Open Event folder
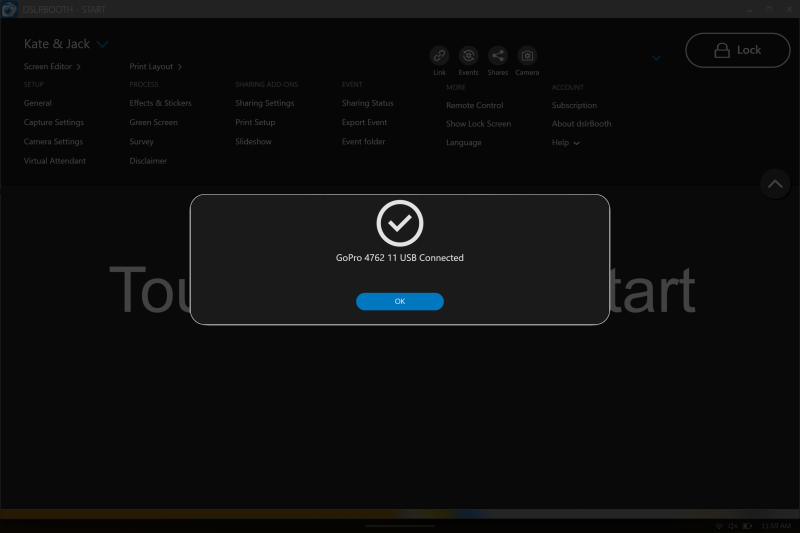This screenshot has height=533, width=800. coord(363,142)
